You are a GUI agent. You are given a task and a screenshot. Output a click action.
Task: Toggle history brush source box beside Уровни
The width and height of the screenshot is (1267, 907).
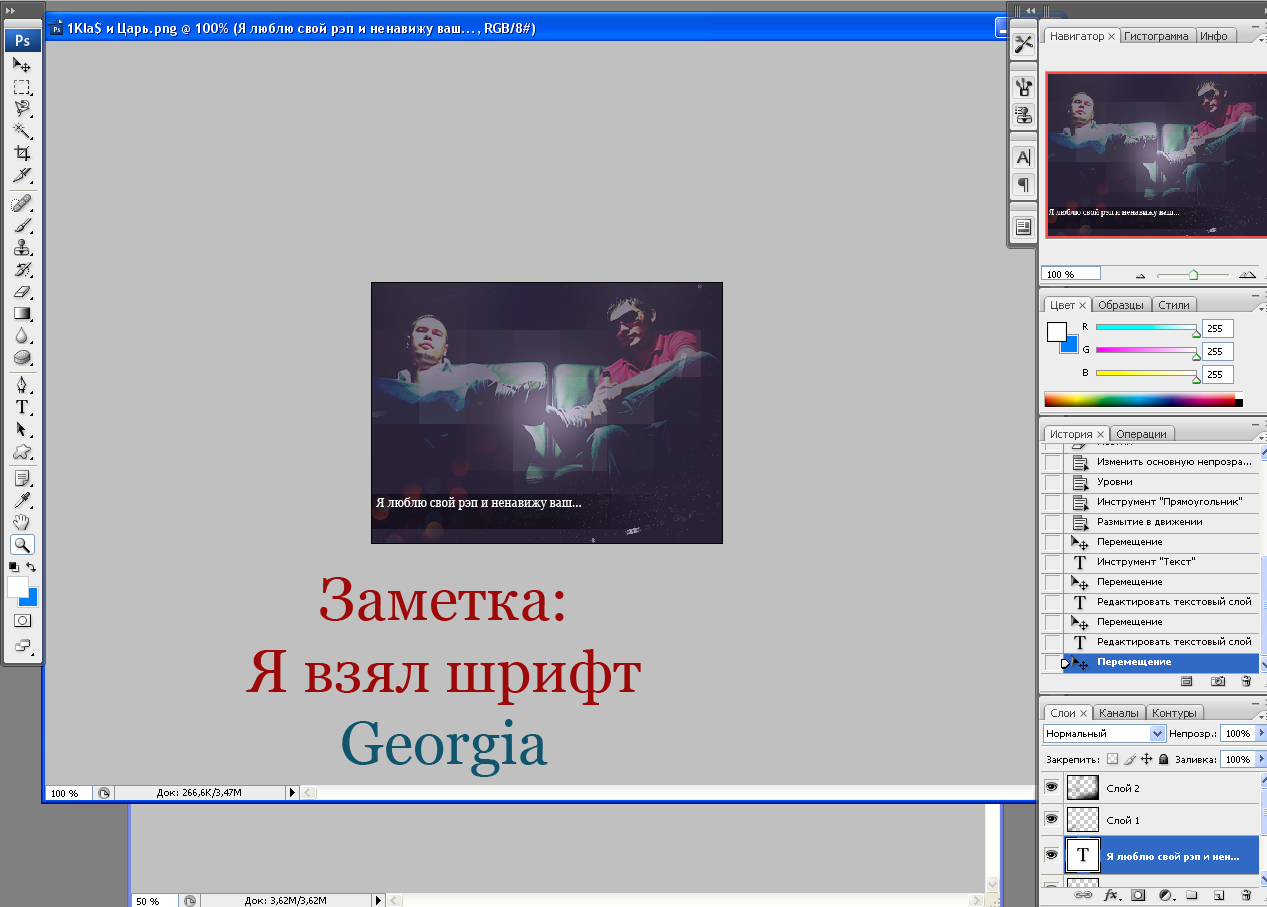click(x=1052, y=482)
